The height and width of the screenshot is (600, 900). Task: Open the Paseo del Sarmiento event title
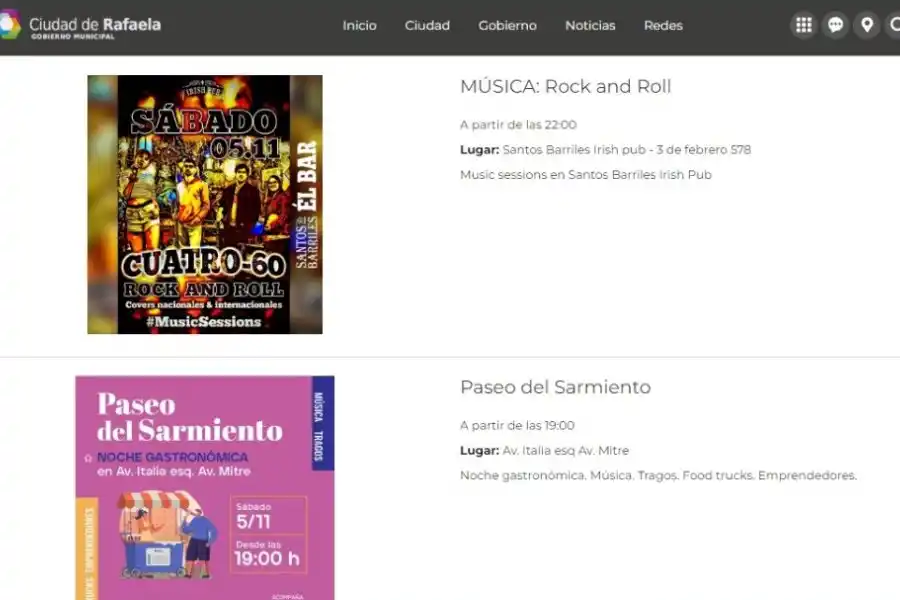[555, 387]
